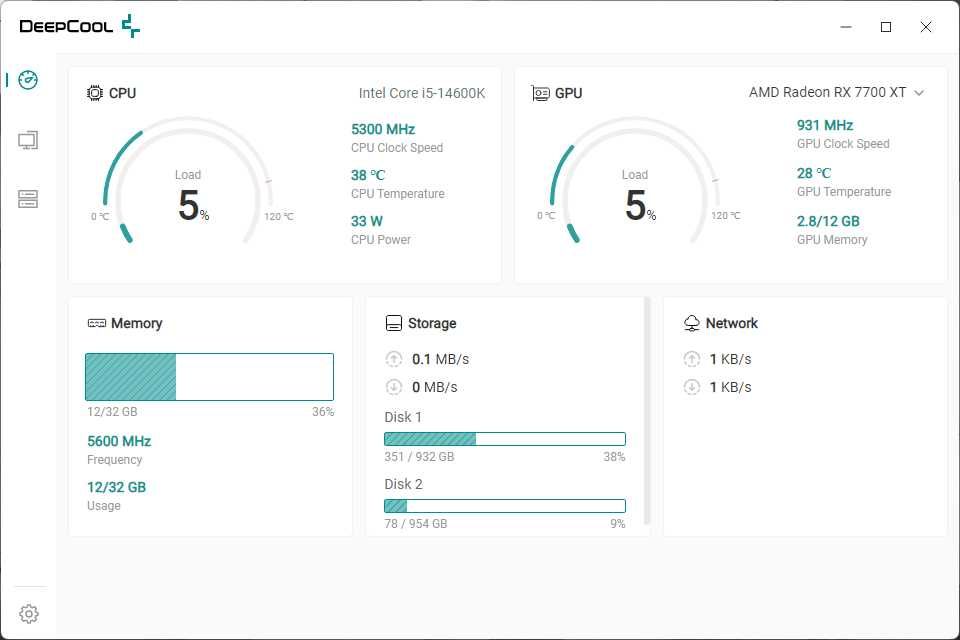The width and height of the screenshot is (960, 640).
Task: Click the Storage drive icon
Action: click(x=394, y=323)
